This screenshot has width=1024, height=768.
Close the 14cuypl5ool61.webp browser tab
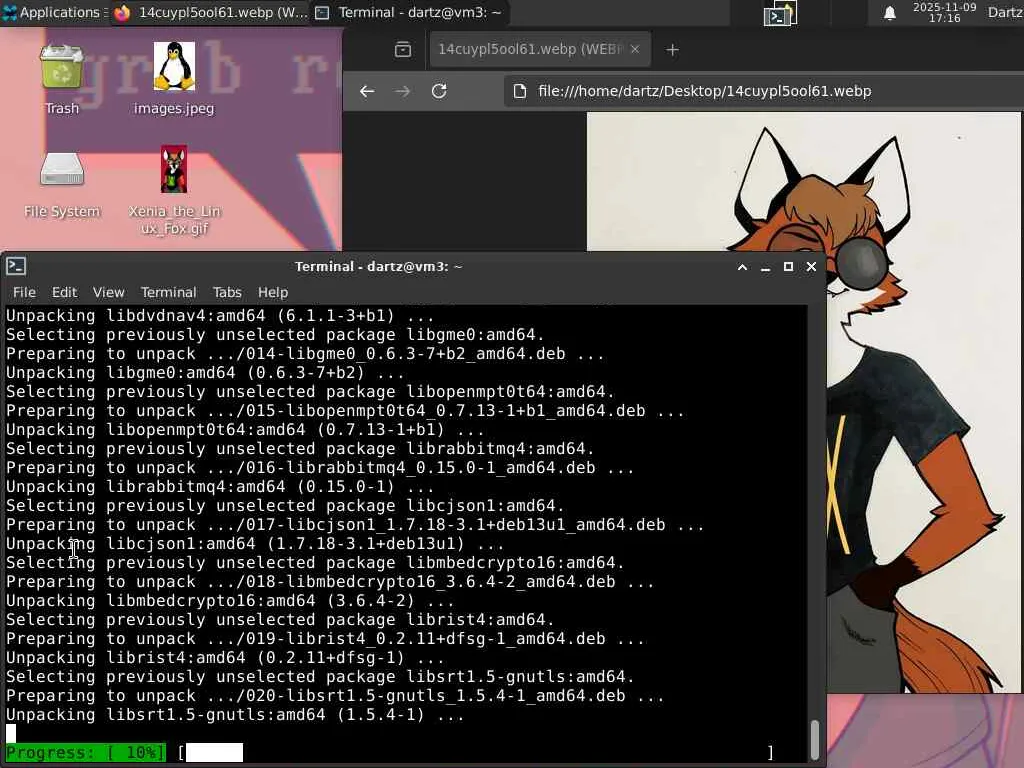tap(635, 50)
